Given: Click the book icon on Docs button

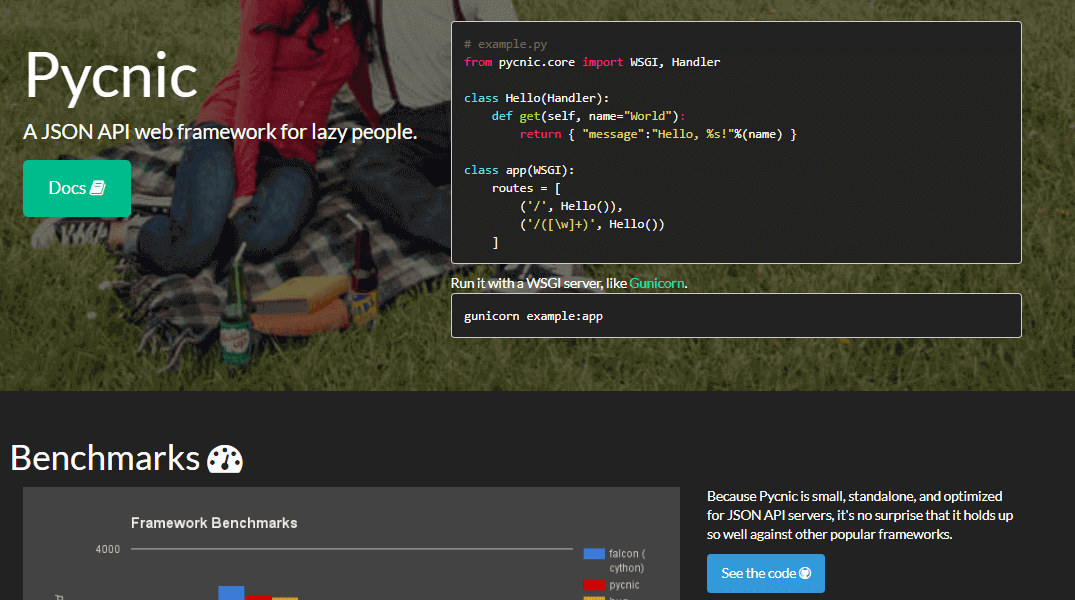Looking at the screenshot, I should [98, 188].
